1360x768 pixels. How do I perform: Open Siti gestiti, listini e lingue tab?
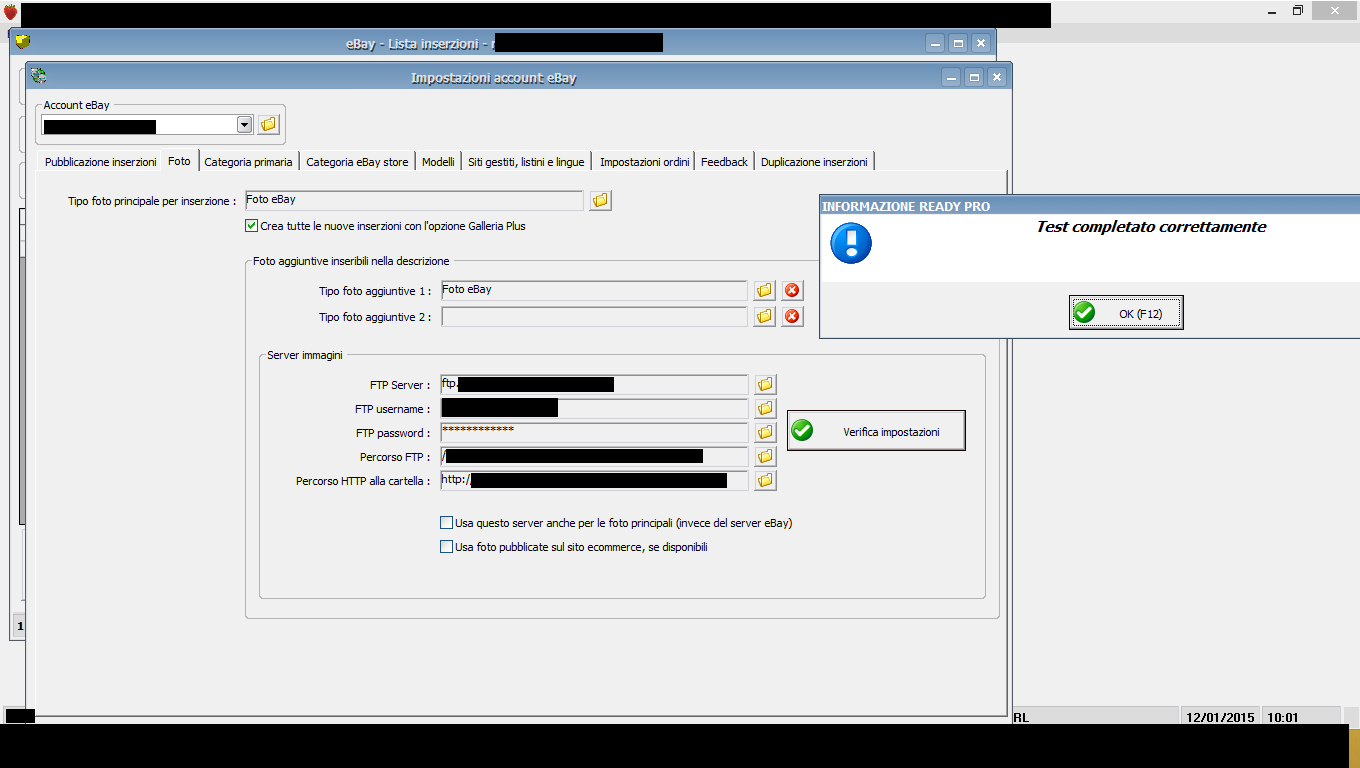[x=526, y=162]
